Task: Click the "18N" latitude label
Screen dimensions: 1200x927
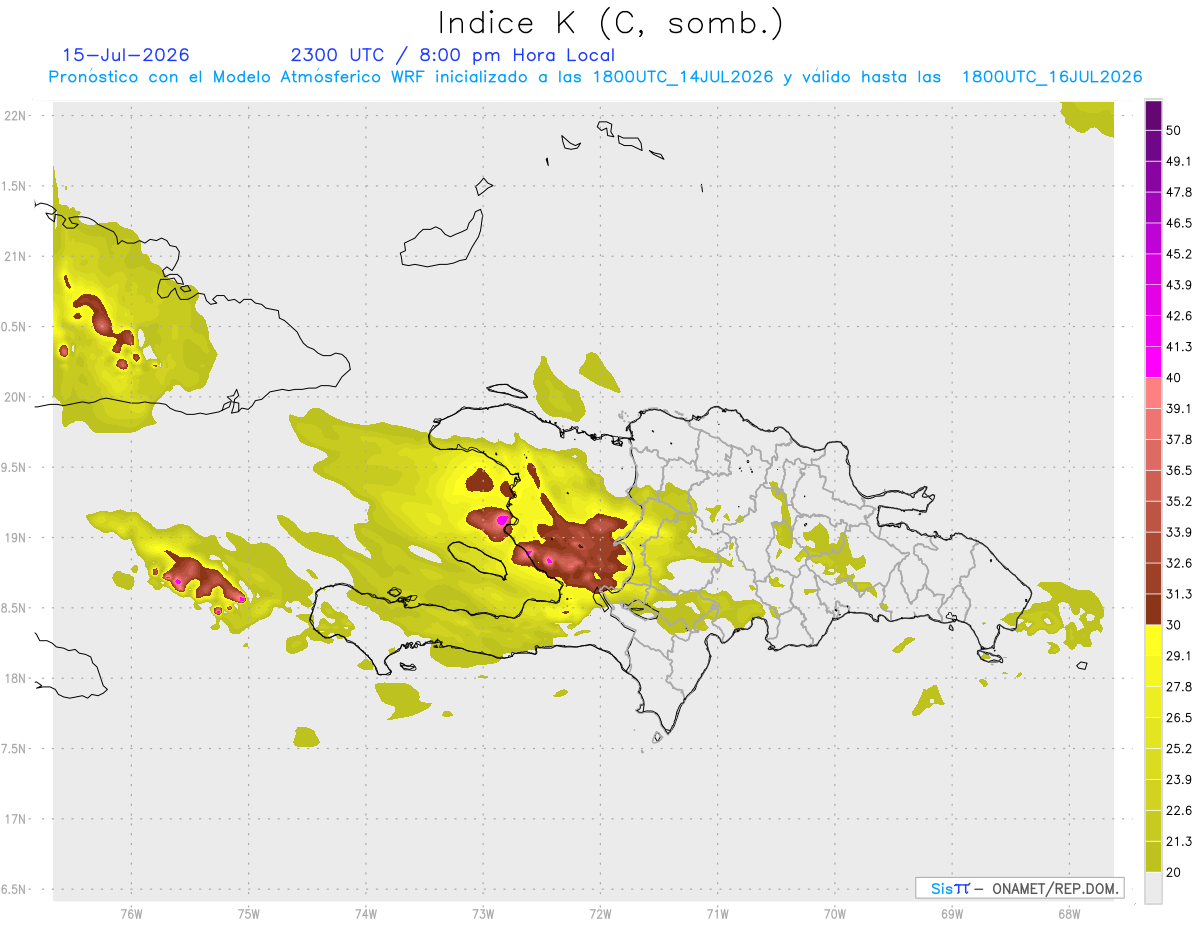Action: [x=15, y=678]
